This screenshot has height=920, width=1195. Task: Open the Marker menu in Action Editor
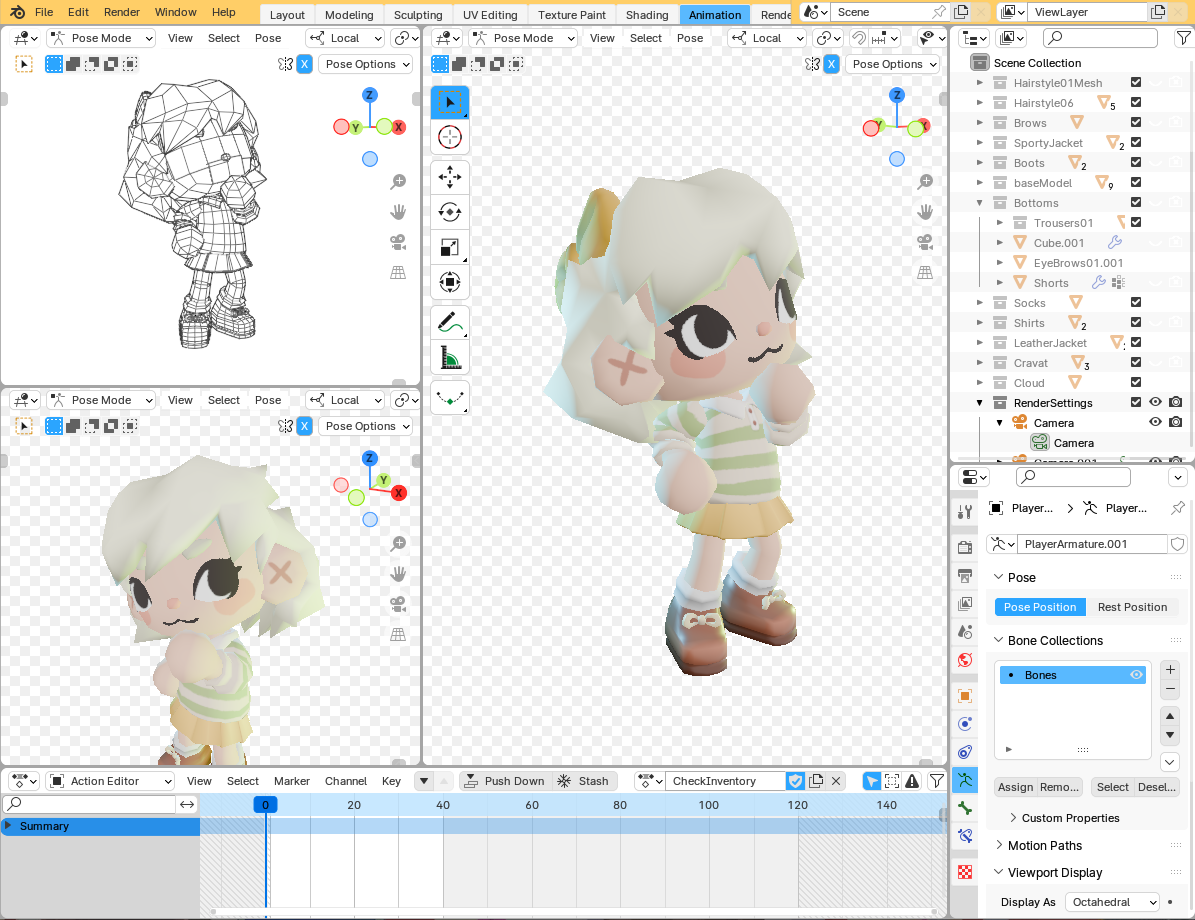point(292,781)
